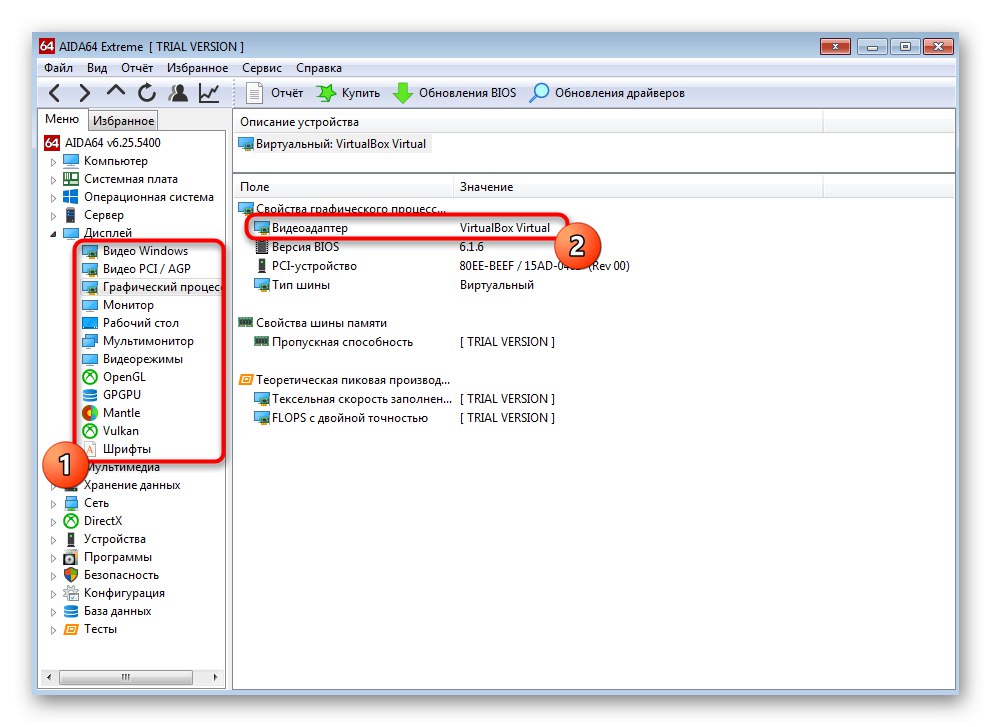The width and height of the screenshot is (991, 727).
Task: Open Обновления BIOS in toolbar
Action: point(454,93)
